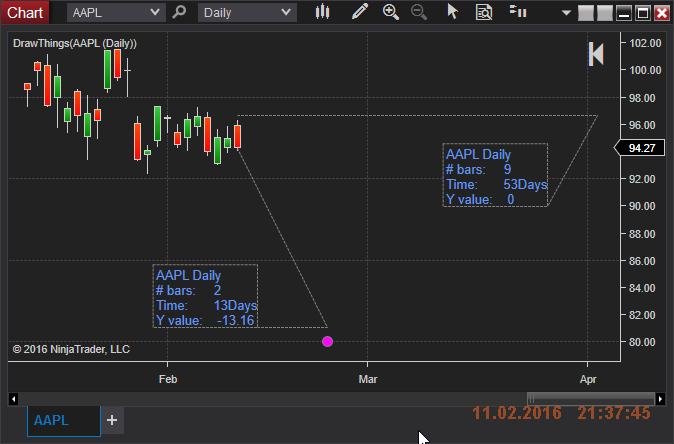Add a new tab with plus button
Screen dimensions: 674x444
[112, 420]
